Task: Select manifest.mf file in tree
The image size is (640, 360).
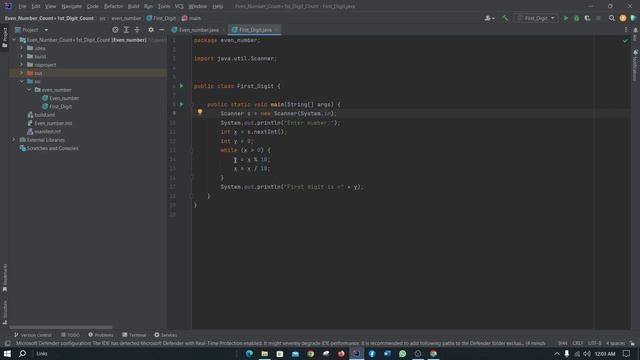Action: (44, 131)
